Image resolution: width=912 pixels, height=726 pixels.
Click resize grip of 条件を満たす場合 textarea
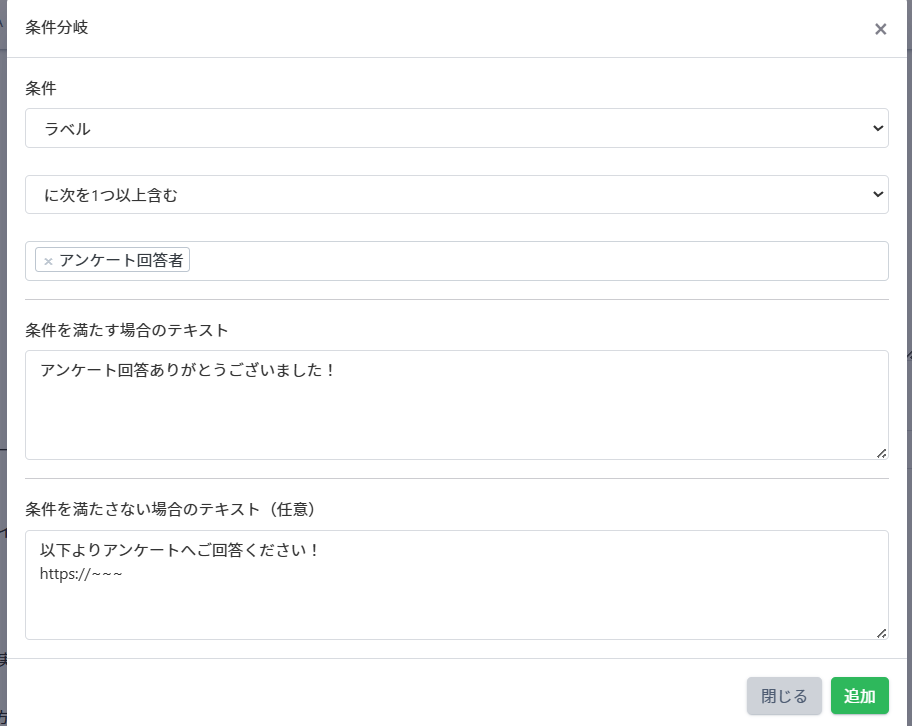pos(881,453)
